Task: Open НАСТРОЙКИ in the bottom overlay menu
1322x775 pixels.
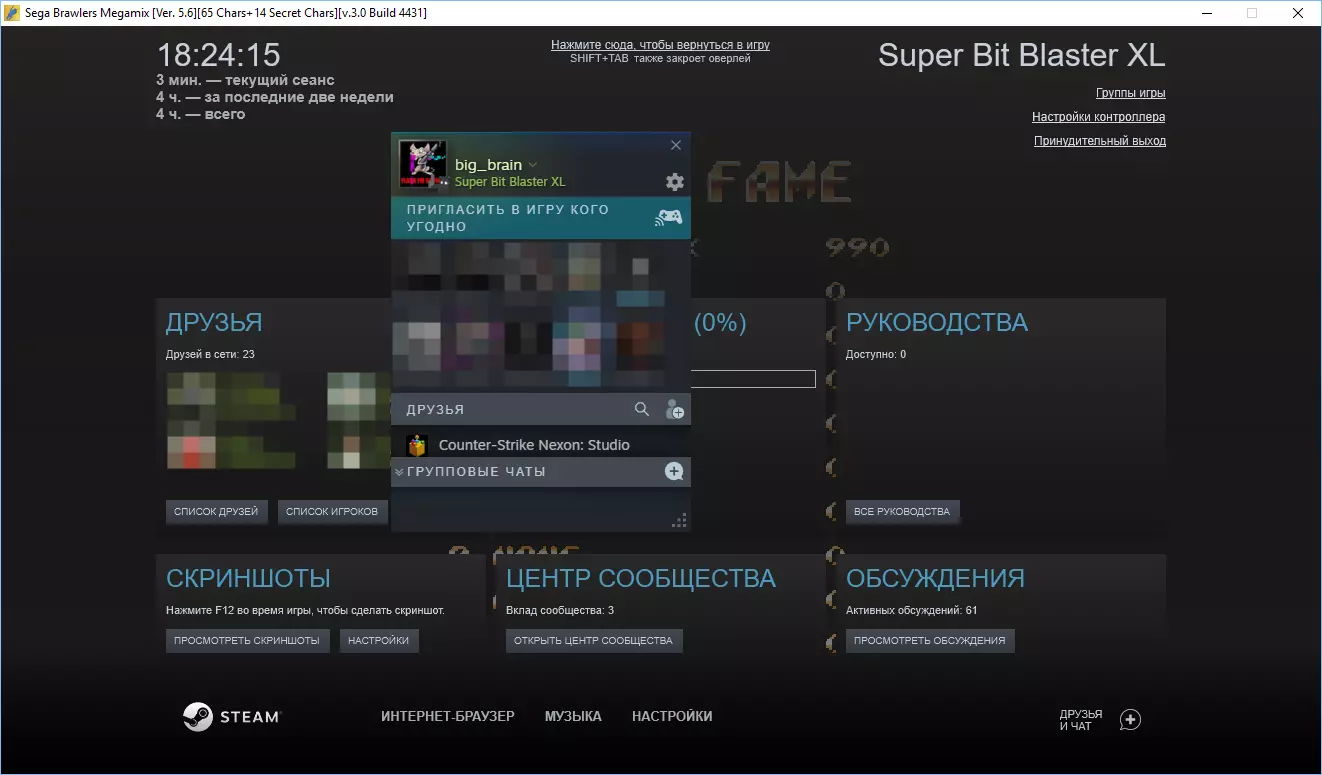Action: (672, 717)
